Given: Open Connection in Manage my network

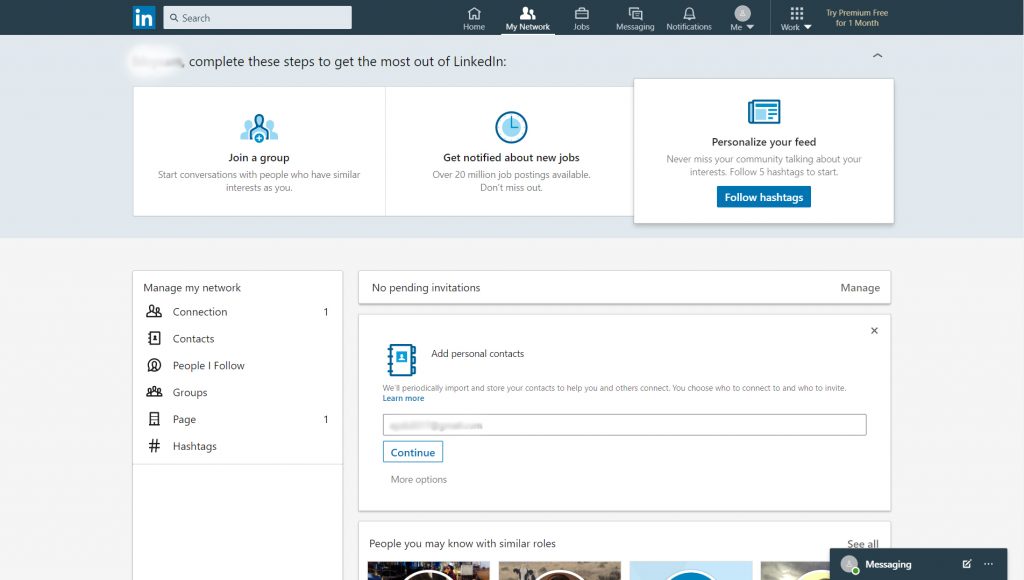Looking at the screenshot, I should 200,312.
